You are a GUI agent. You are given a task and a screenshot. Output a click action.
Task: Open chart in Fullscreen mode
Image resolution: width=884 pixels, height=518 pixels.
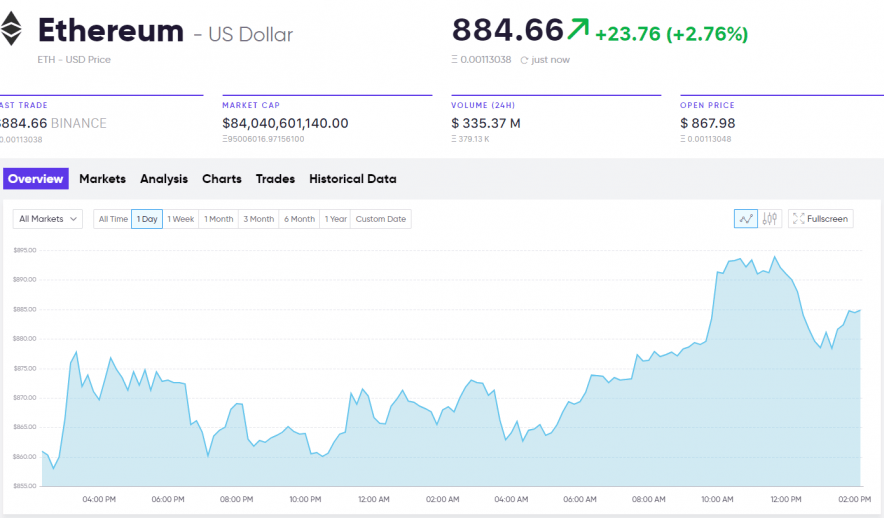pos(820,219)
